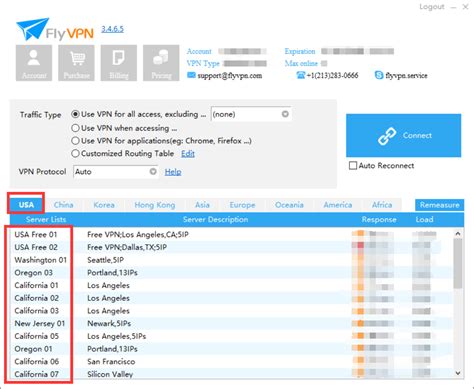Enable the Auto Reconnect checkbox
The width and height of the screenshot is (474, 389).
[353, 166]
